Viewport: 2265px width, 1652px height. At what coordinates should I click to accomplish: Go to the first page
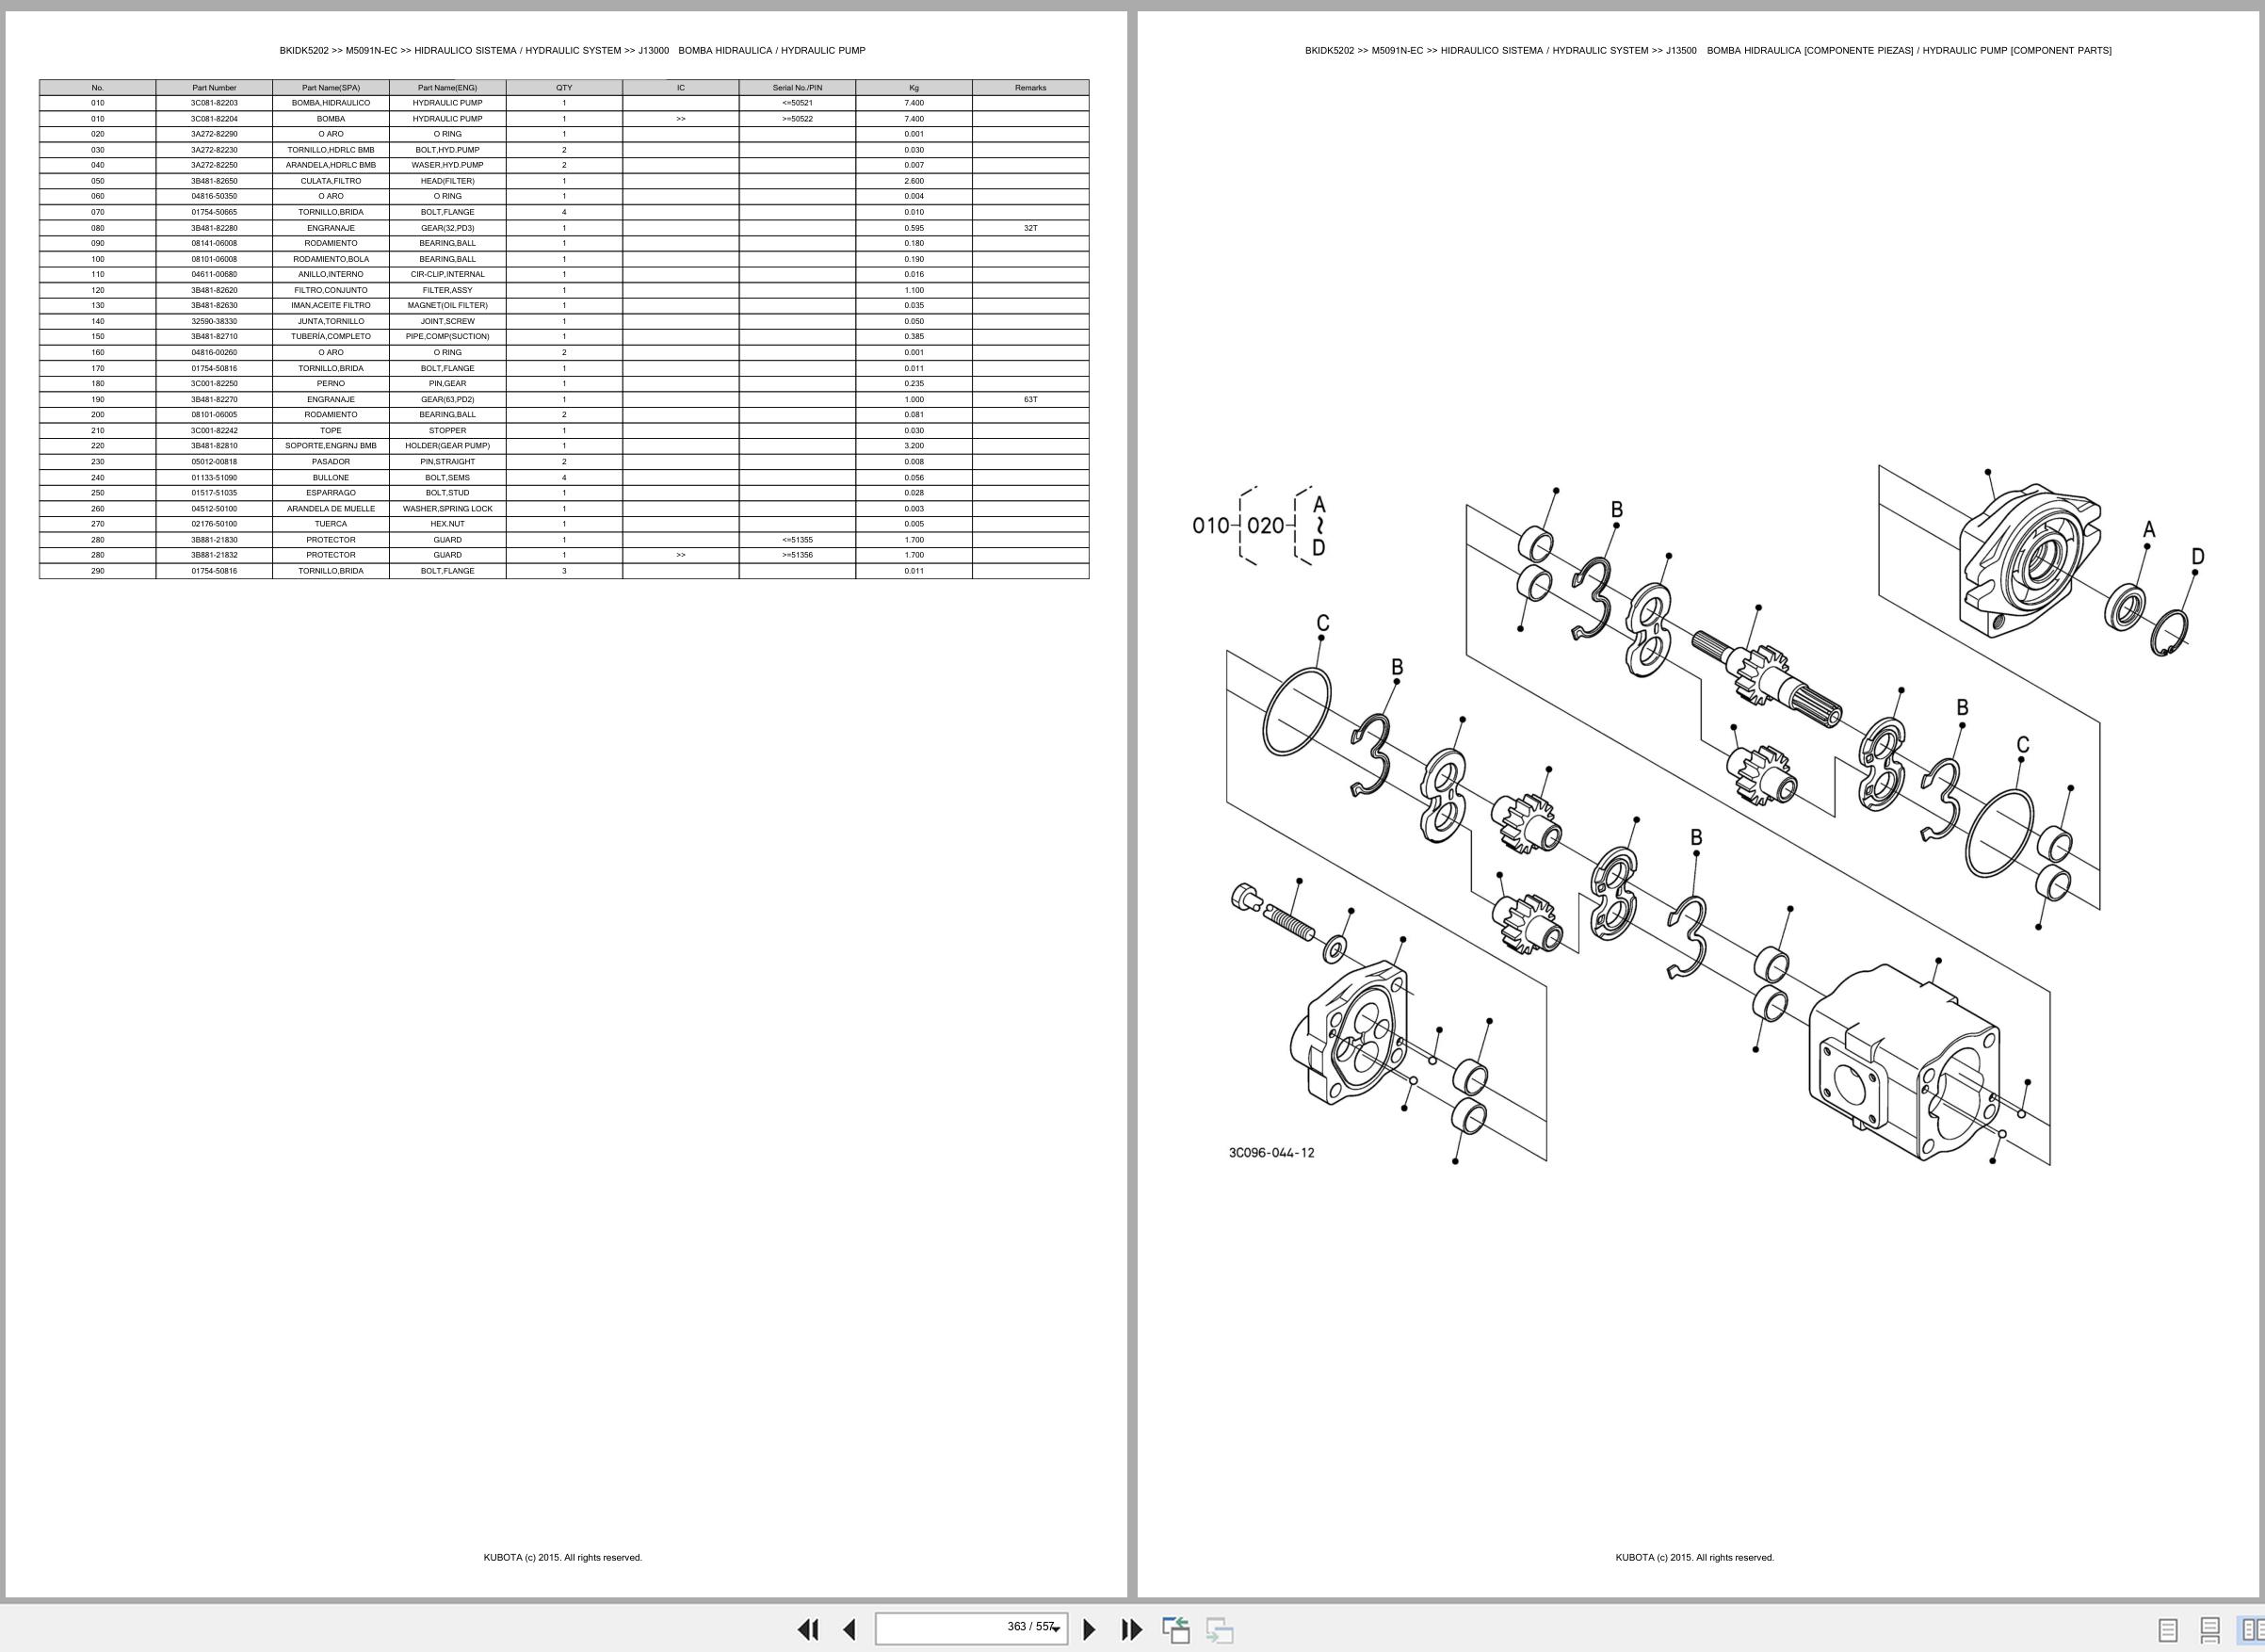(807, 1629)
